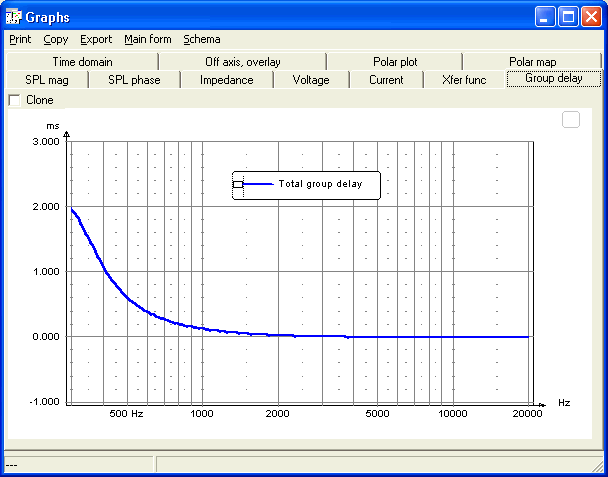
Task: Minimize the Graphs window
Action: tap(545, 17)
